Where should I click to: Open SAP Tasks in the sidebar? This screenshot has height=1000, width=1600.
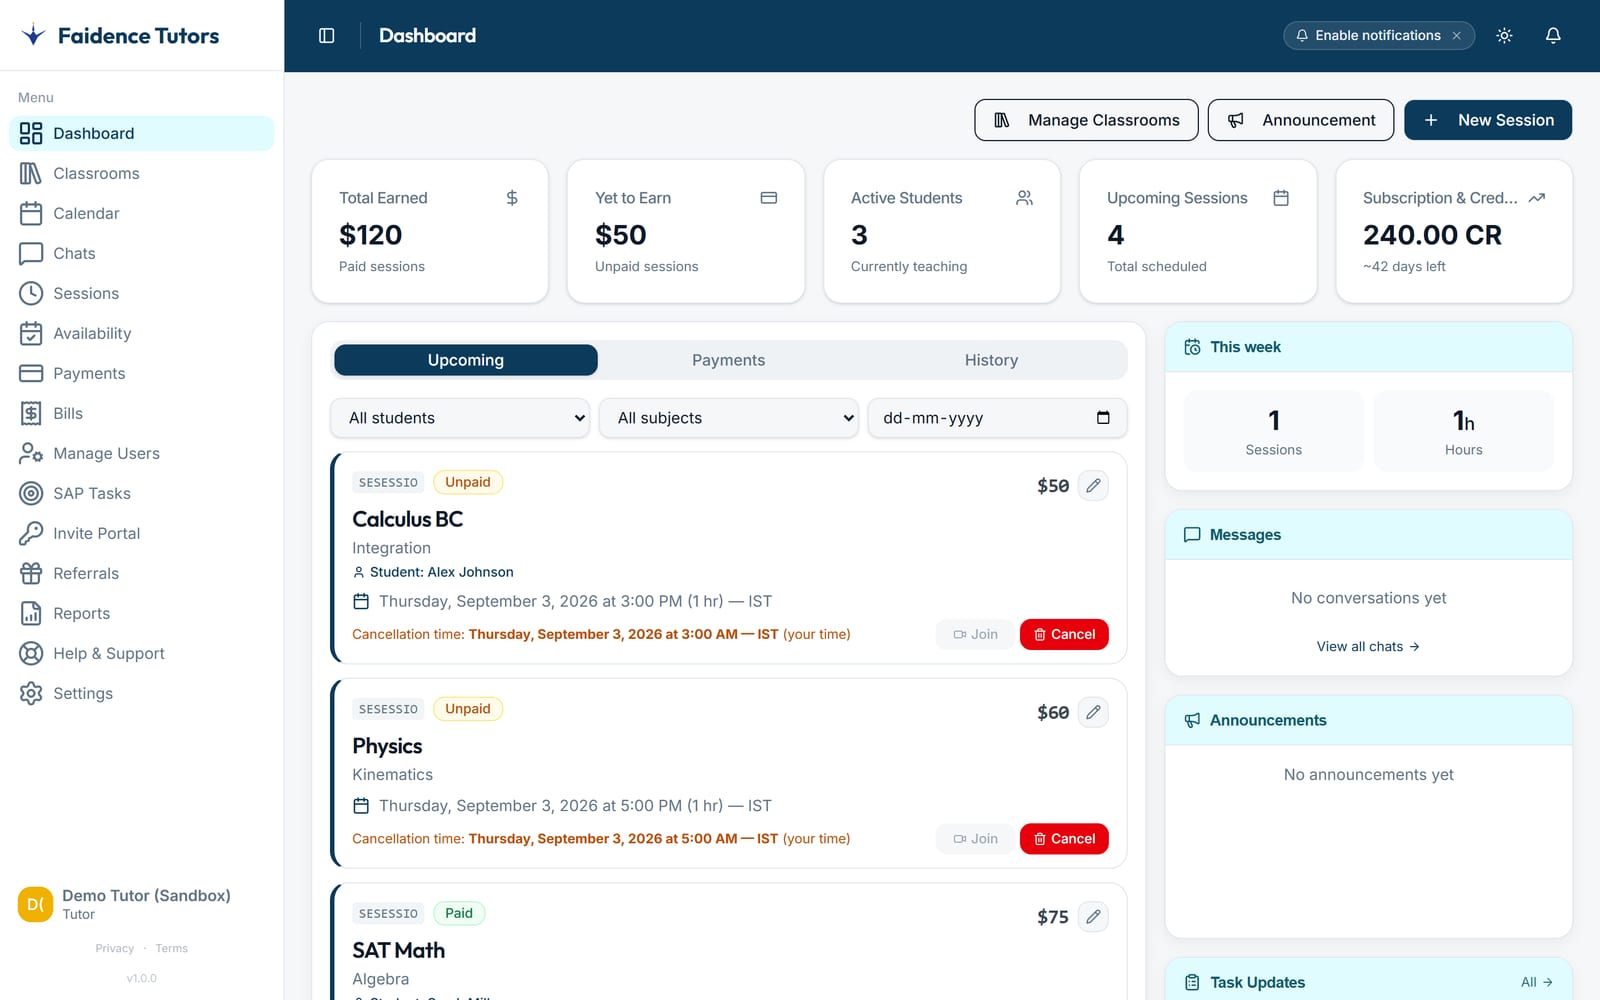(141, 493)
